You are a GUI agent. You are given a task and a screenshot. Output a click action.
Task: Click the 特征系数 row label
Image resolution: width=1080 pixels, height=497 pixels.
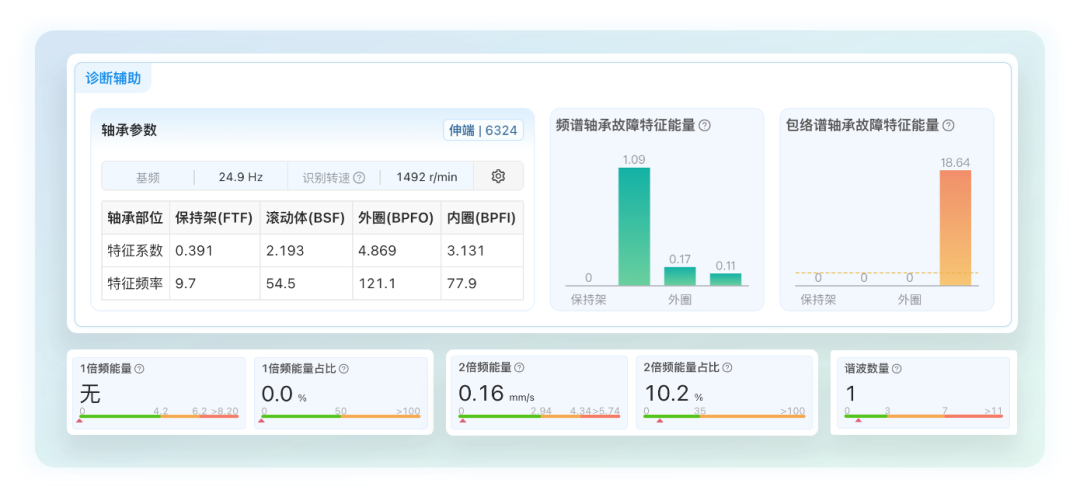tap(136, 251)
